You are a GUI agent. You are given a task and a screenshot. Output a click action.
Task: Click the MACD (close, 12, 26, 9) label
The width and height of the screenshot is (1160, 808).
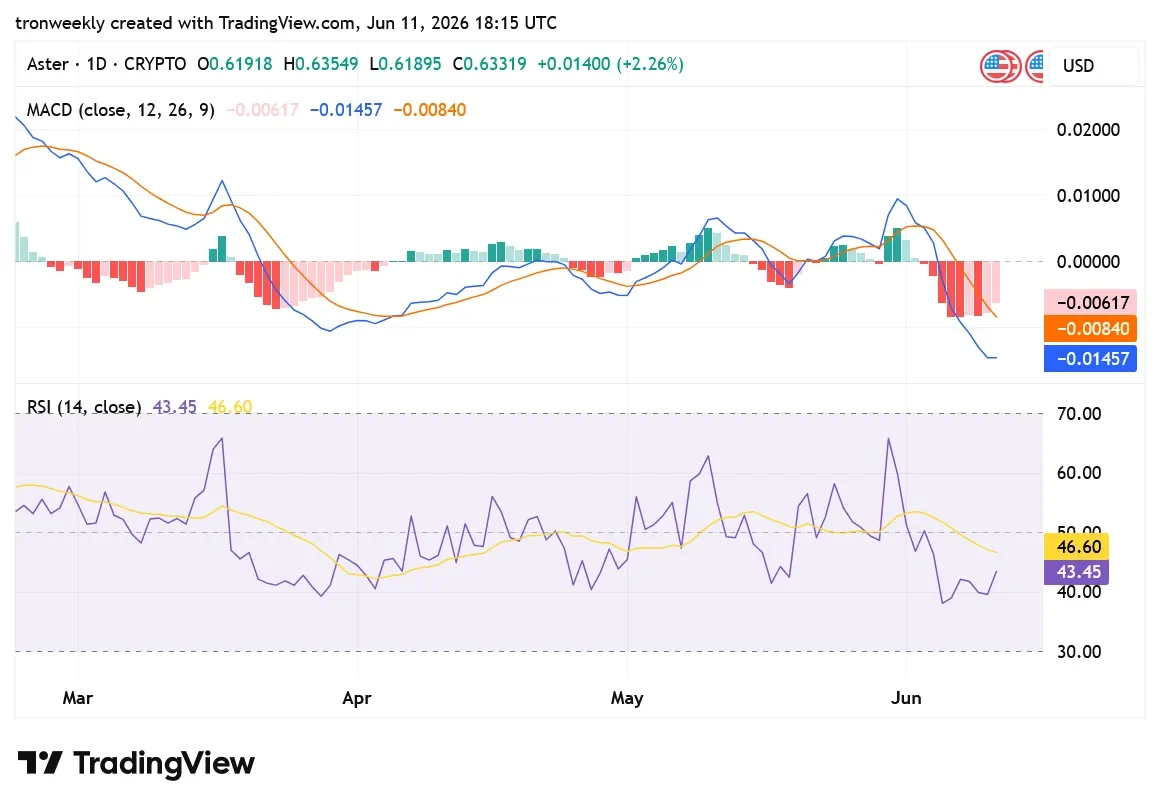[x=121, y=110]
